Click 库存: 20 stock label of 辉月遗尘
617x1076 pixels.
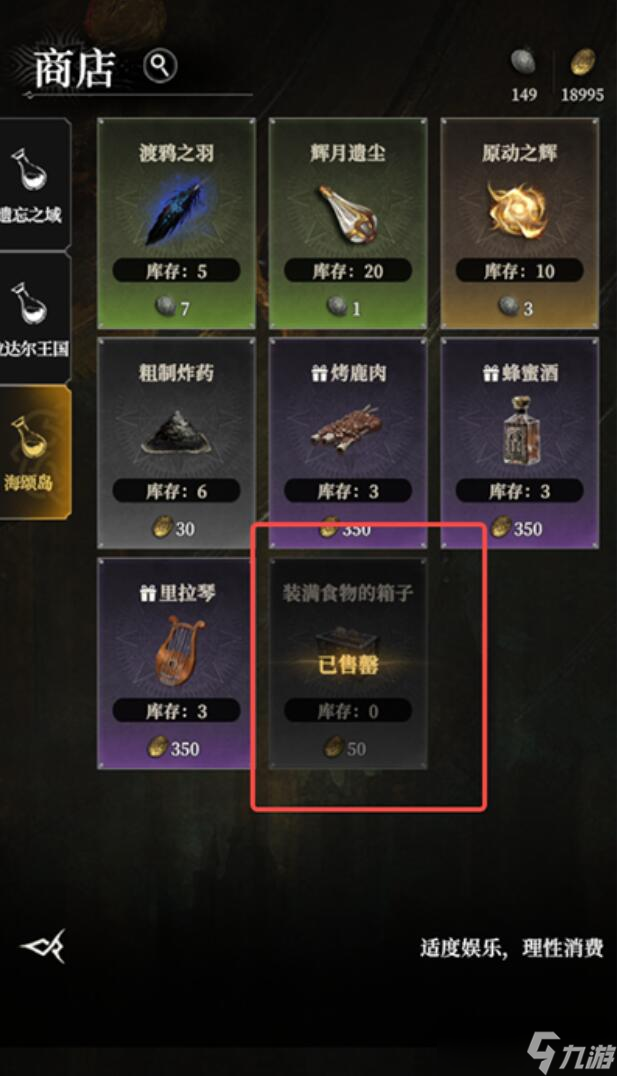(348, 271)
